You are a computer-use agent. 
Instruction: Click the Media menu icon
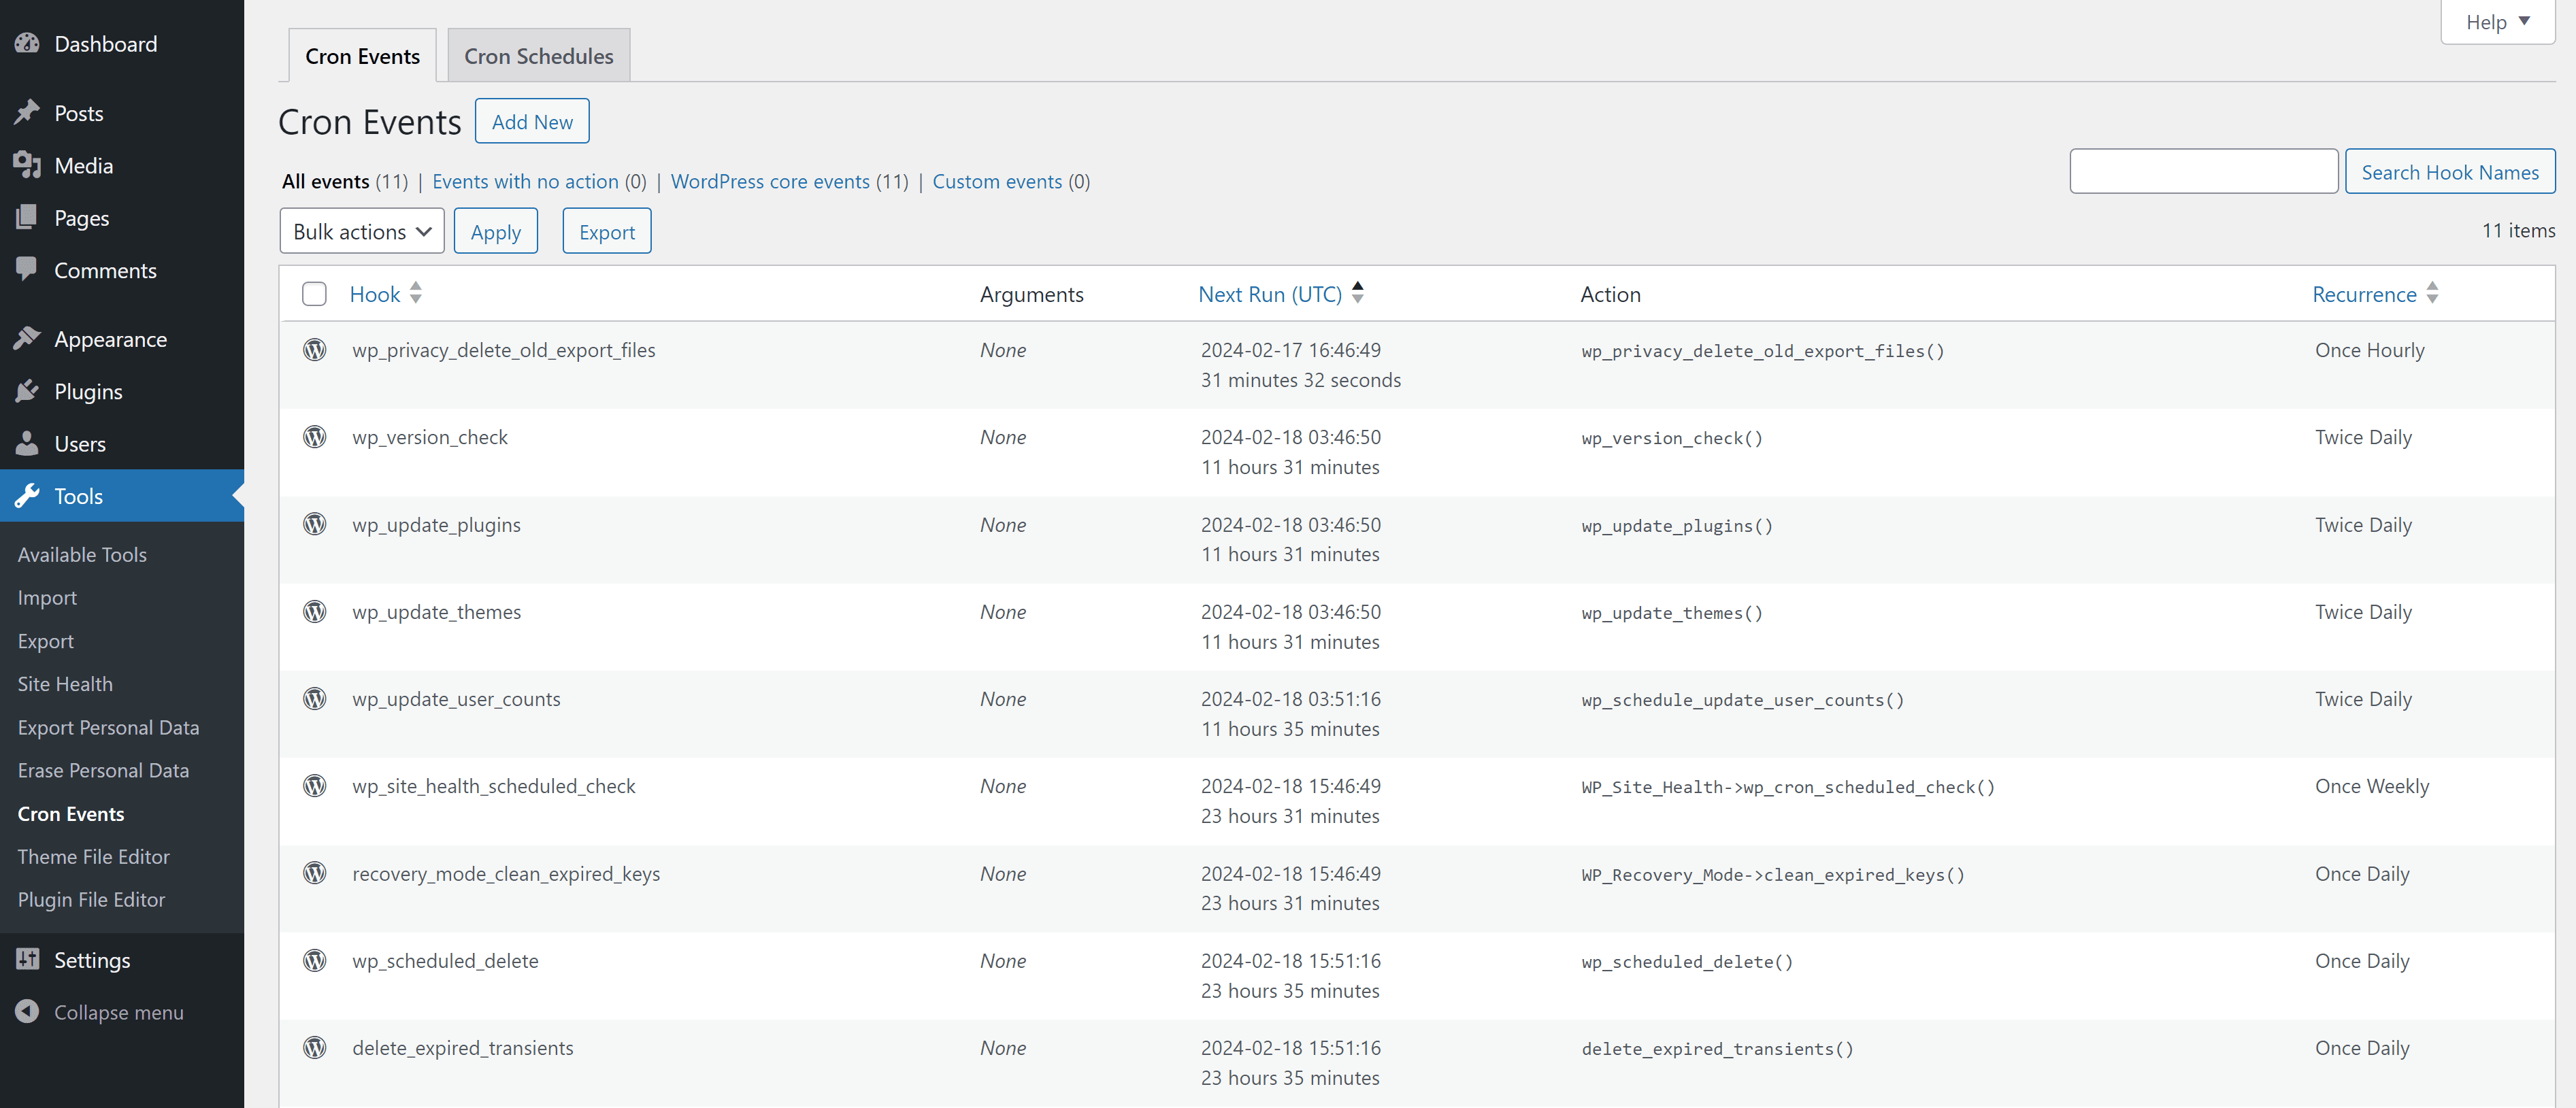pos(28,164)
